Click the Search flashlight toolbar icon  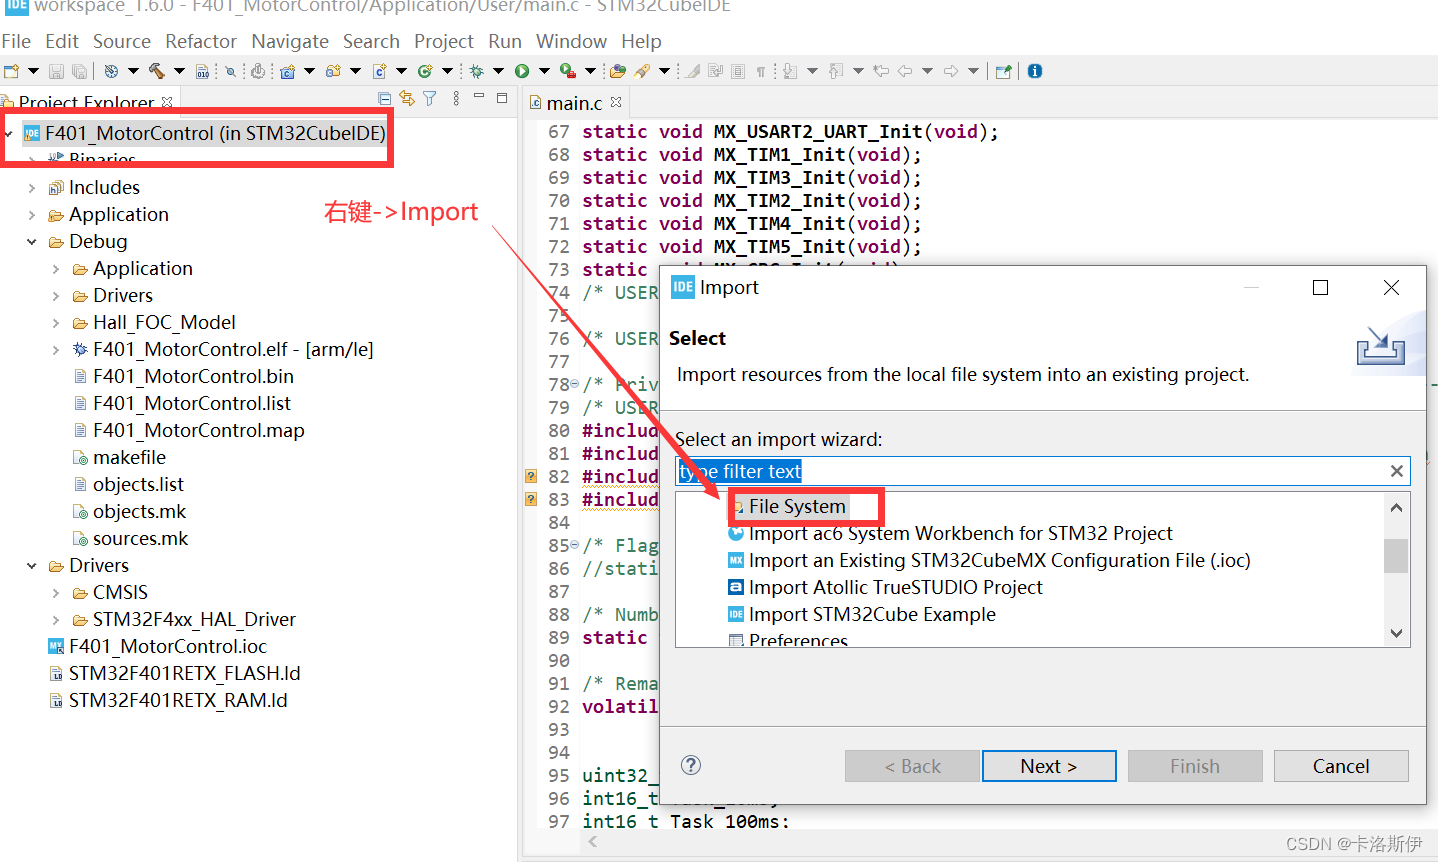point(642,71)
